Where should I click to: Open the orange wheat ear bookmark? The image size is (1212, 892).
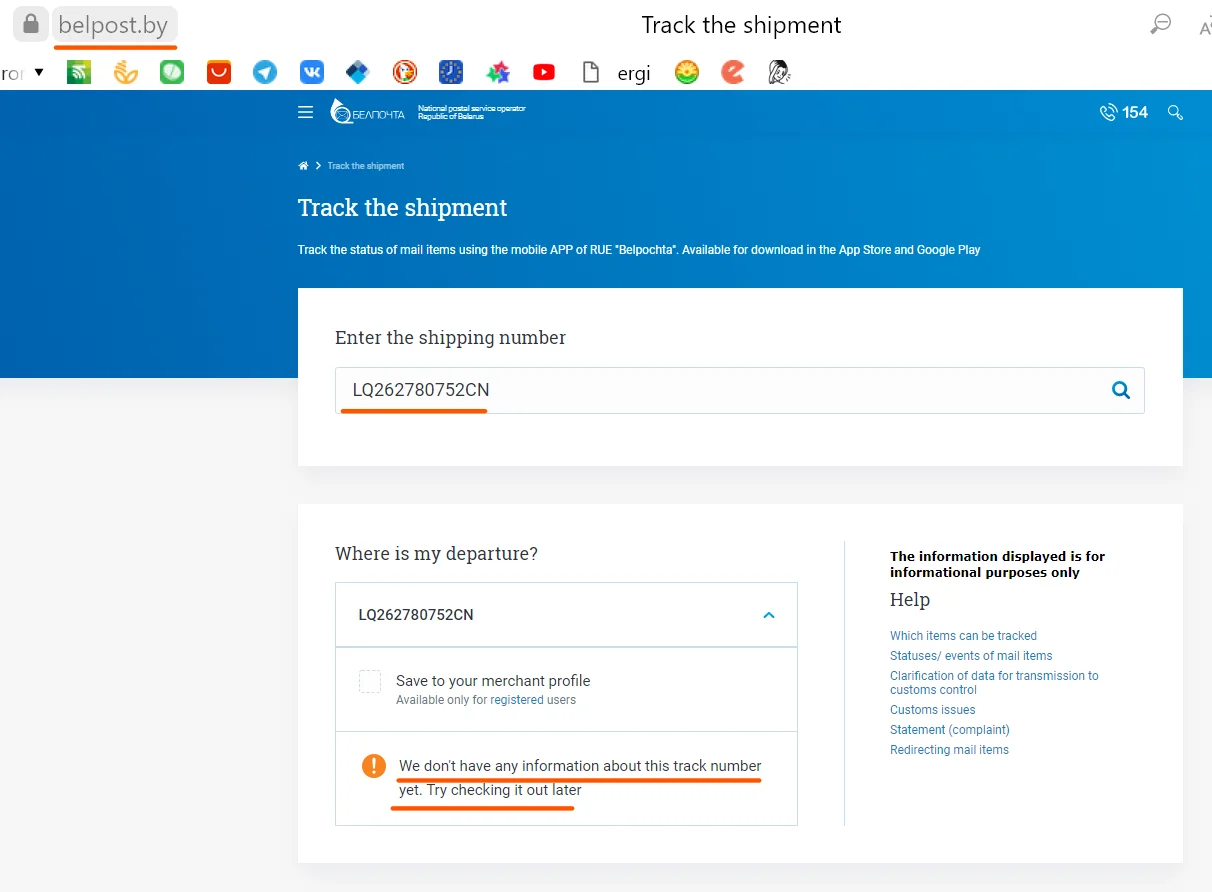click(x=125, y=72)
